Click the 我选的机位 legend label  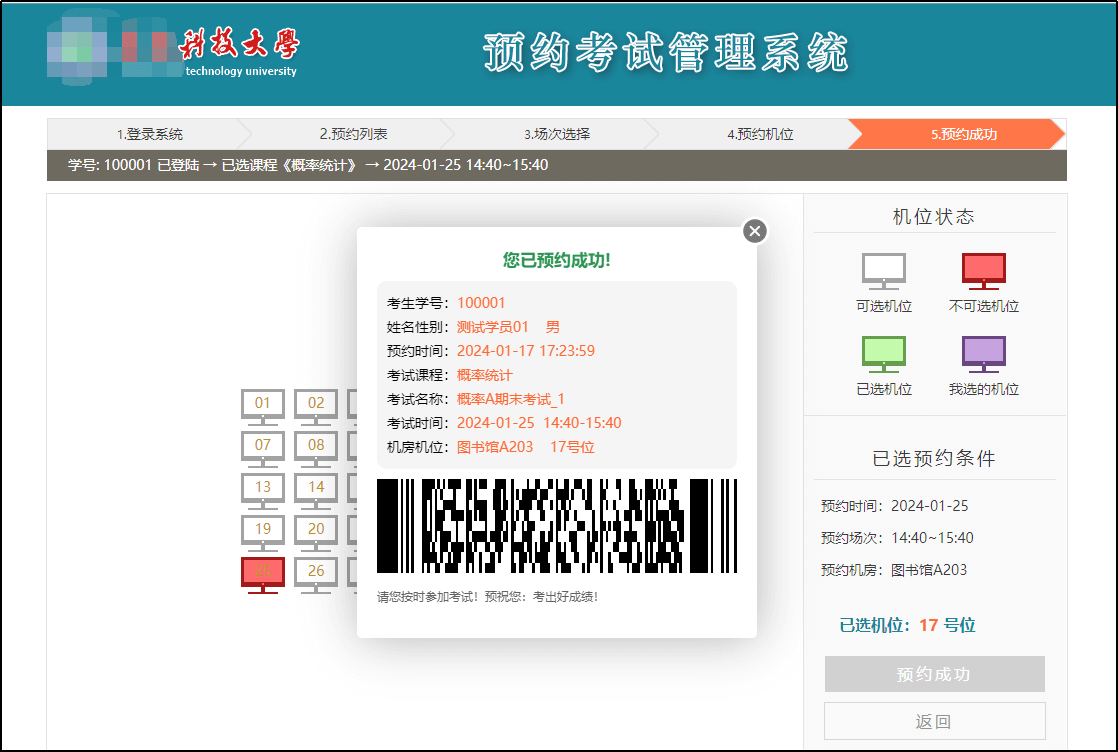[983, 389]
